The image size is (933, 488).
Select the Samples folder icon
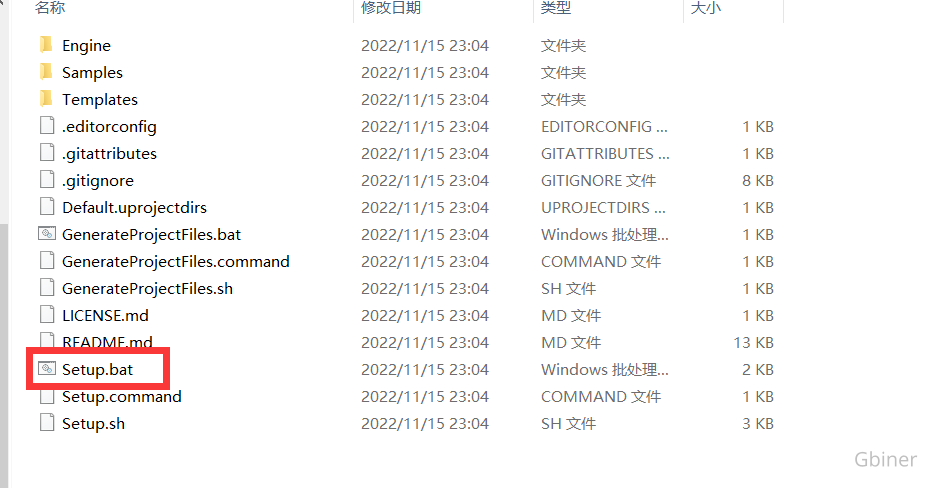pyautogui.click(x=46, y=71)
